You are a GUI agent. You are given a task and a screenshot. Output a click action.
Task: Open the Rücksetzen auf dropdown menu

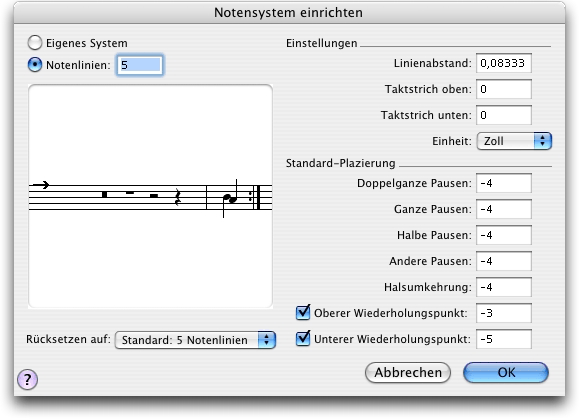[x=195, y=340]
